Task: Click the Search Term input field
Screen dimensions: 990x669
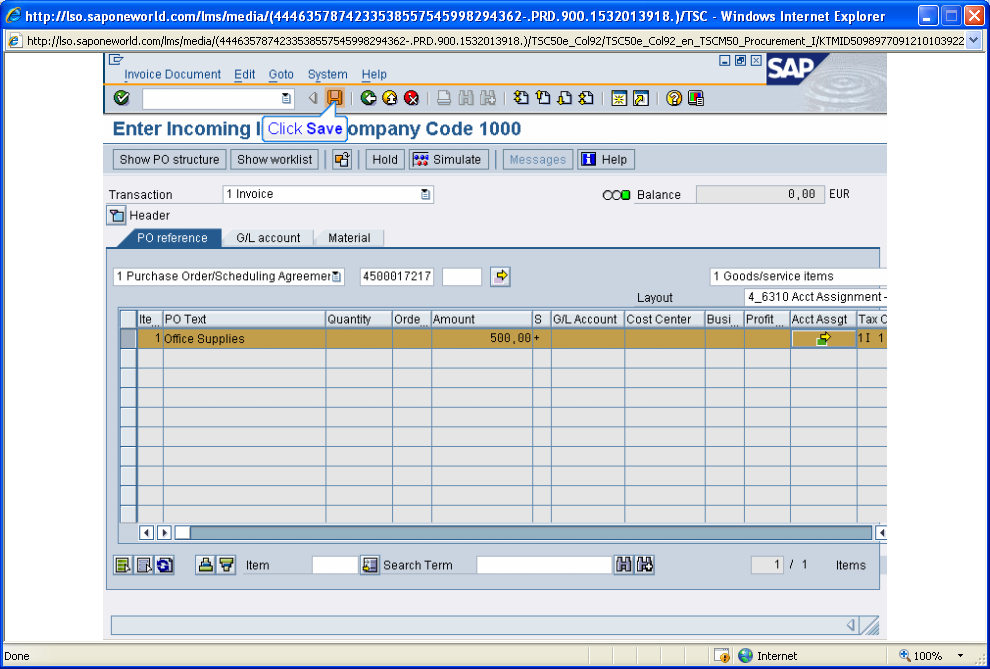Action: (544, 565)
